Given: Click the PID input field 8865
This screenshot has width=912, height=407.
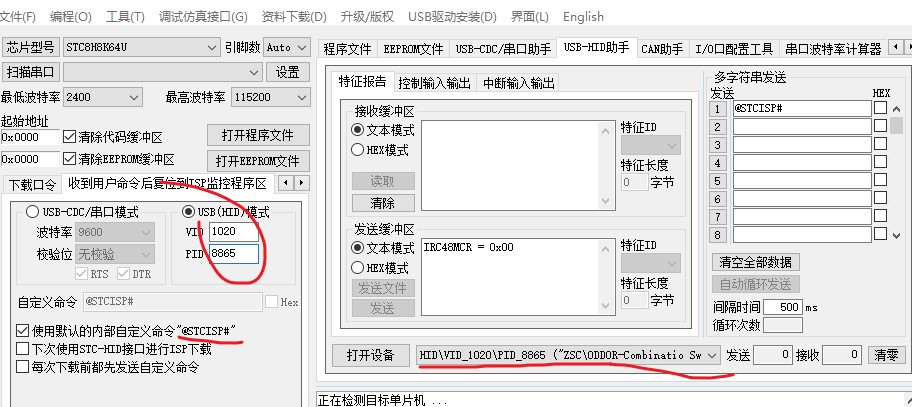Looking at the screenshot, I should (x=233, y=254).
